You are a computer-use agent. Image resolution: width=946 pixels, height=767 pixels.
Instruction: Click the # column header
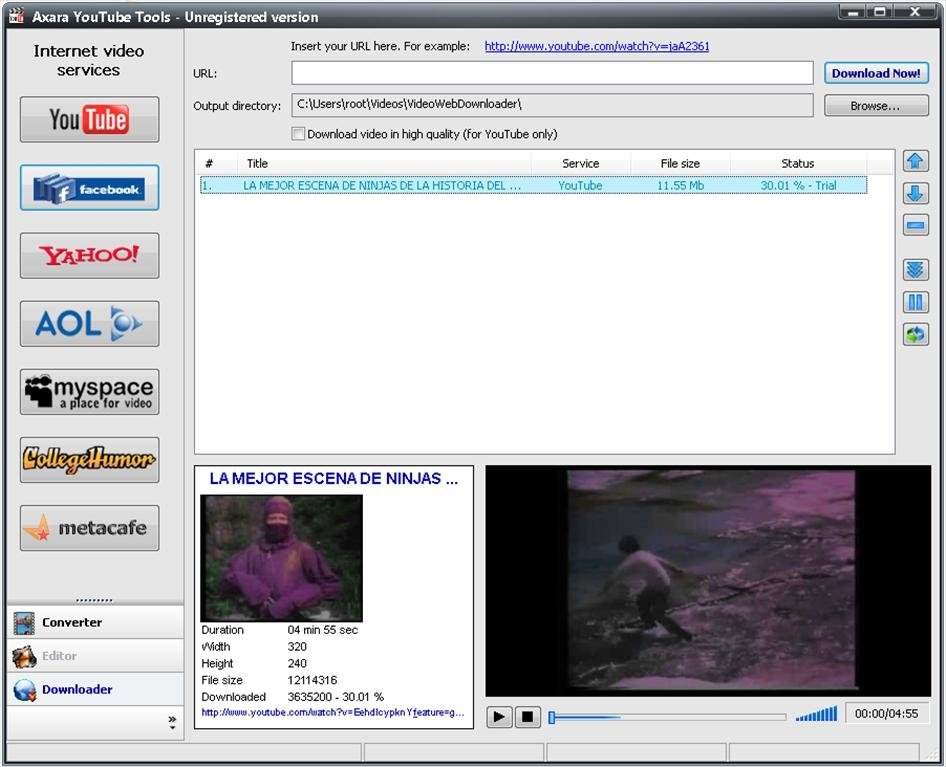coord(216,164)
